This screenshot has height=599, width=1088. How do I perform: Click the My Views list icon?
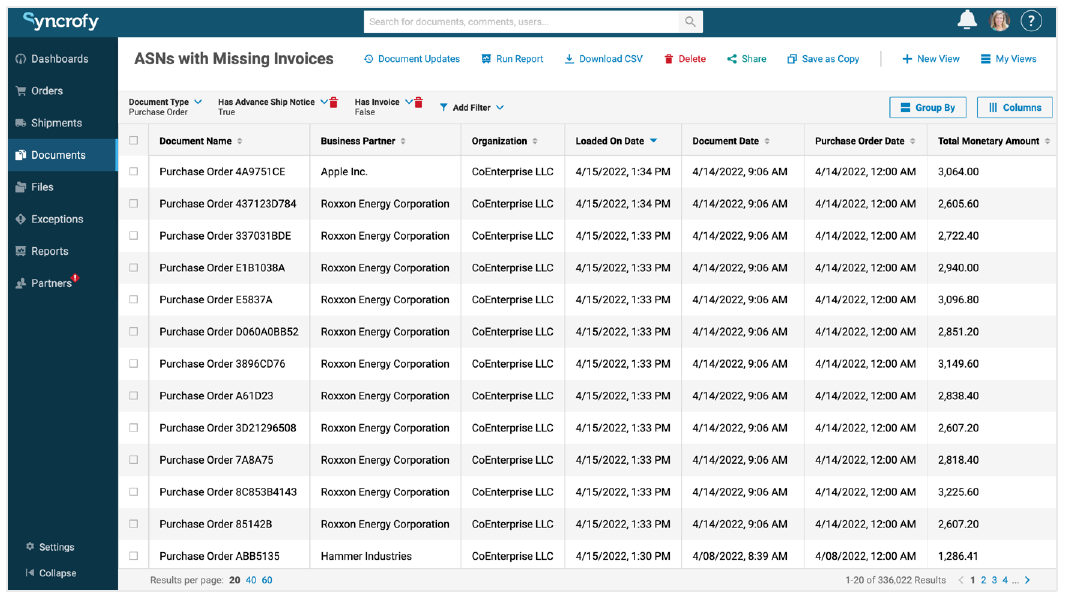(985, 59)
